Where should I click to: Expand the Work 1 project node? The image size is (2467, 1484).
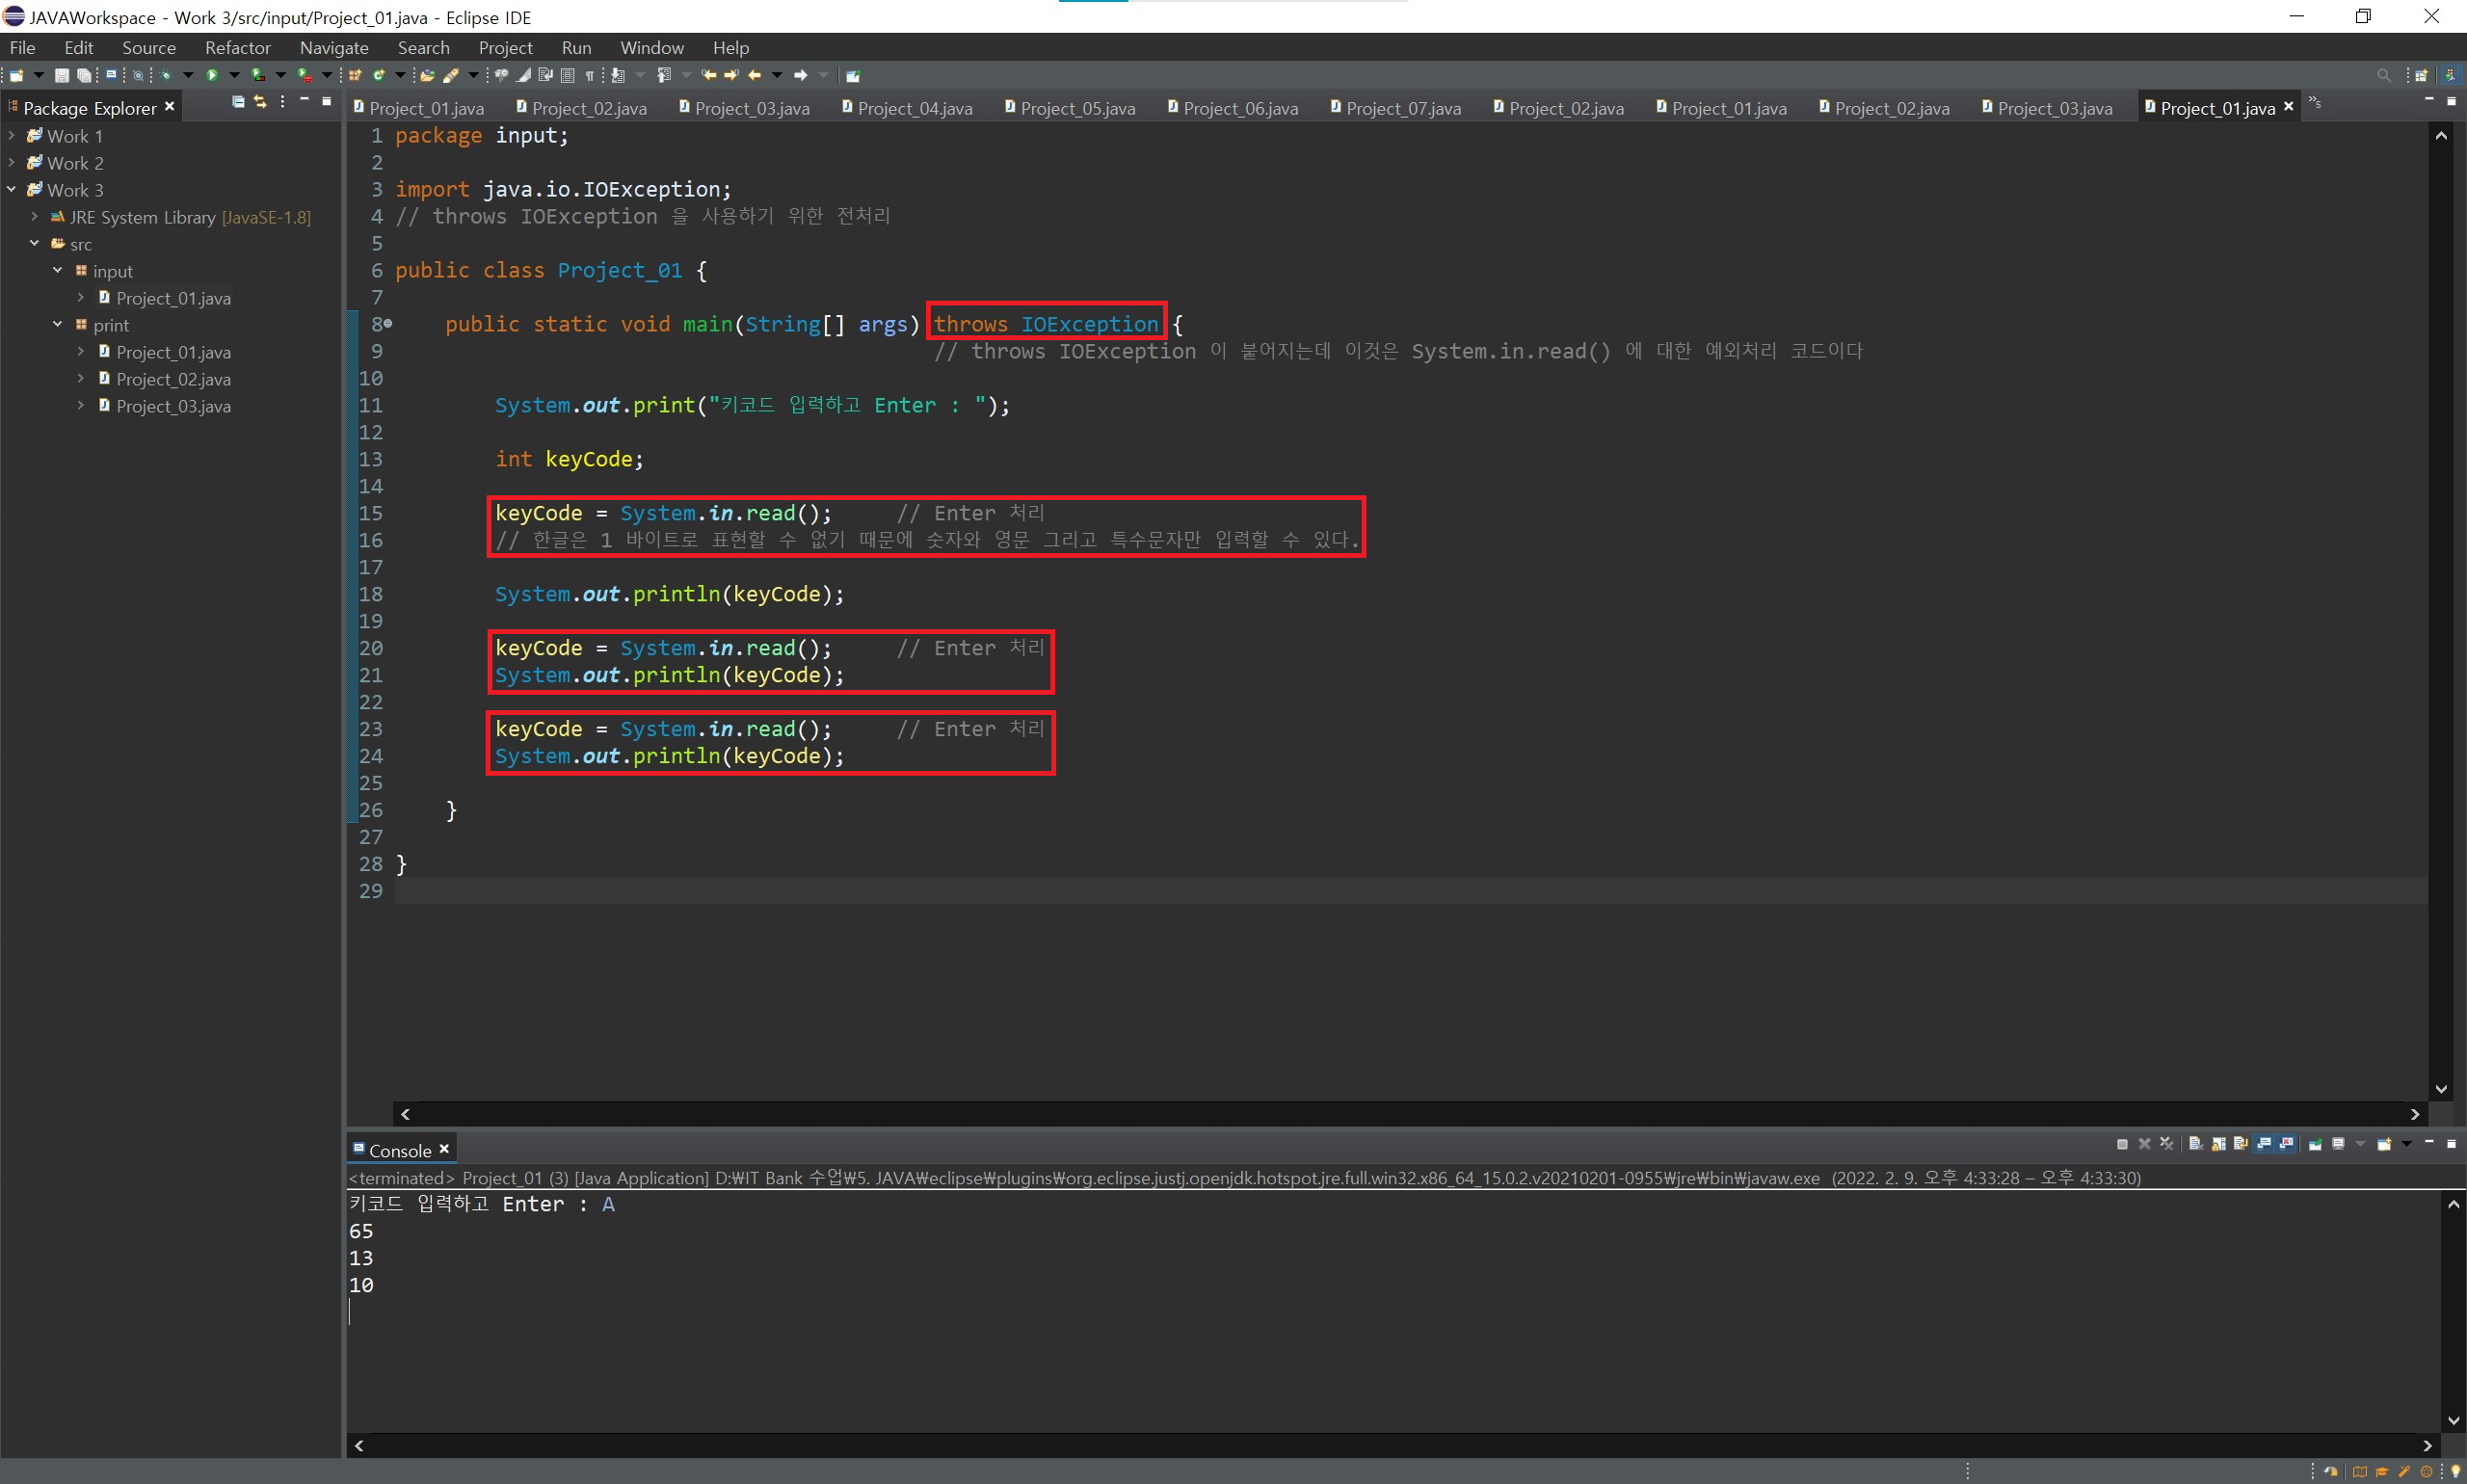point(12,136)
